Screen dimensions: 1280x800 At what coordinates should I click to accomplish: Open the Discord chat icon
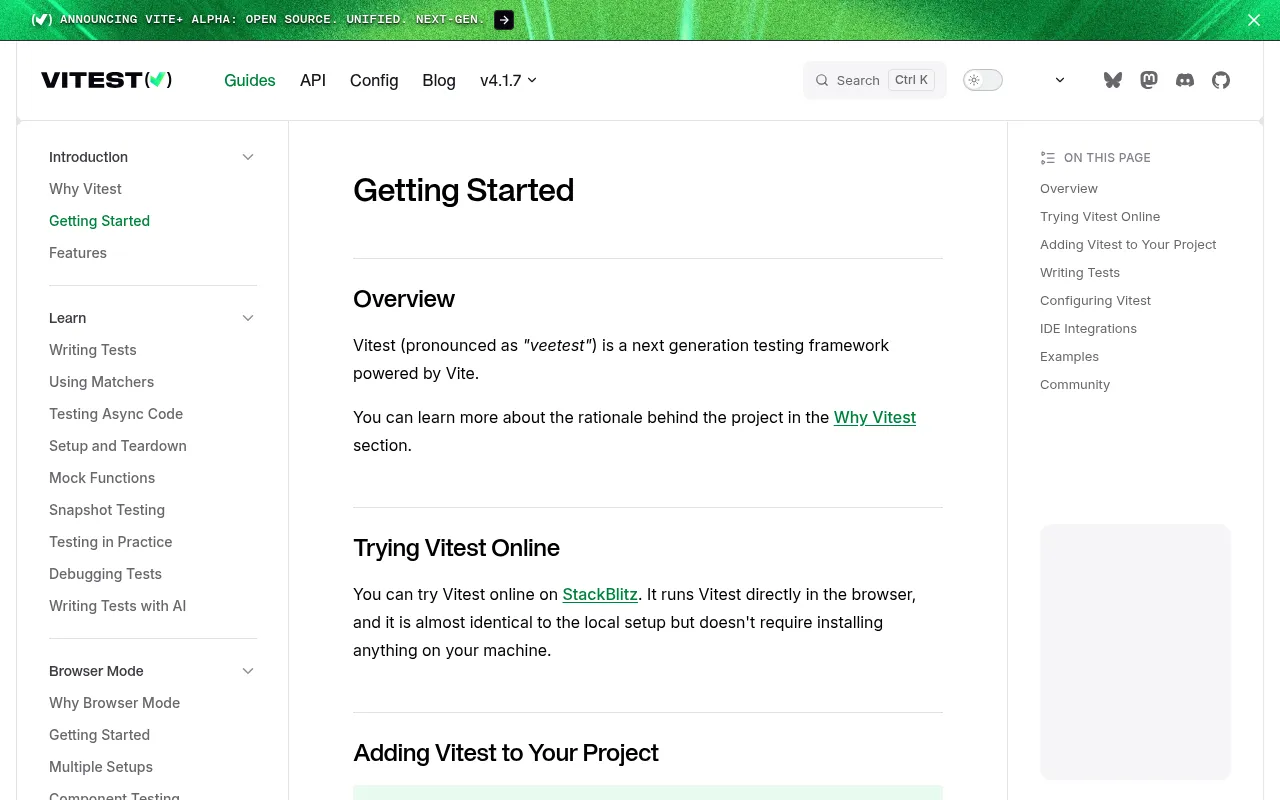(x=1185, y=80)
